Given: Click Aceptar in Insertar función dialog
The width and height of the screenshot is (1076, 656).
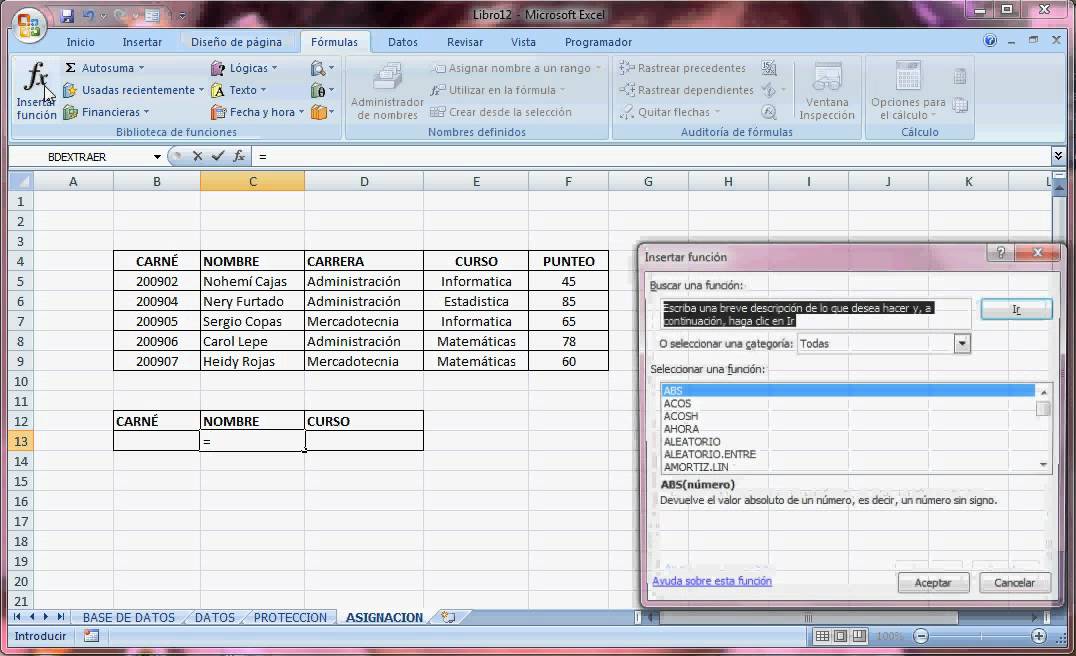Looking at the screenshot, I should point(933,583).
